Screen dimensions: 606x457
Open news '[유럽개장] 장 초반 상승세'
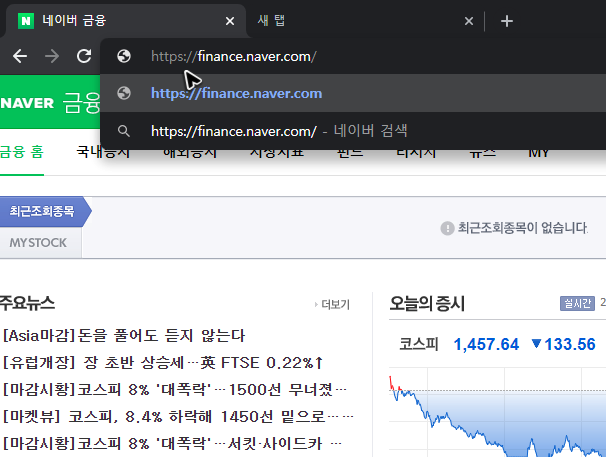click(163, 363)
